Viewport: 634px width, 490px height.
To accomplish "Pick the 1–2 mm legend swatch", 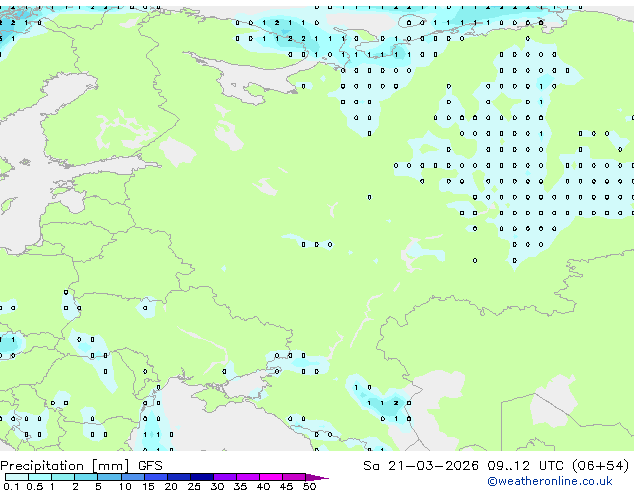I will click(x=63, y=477).
